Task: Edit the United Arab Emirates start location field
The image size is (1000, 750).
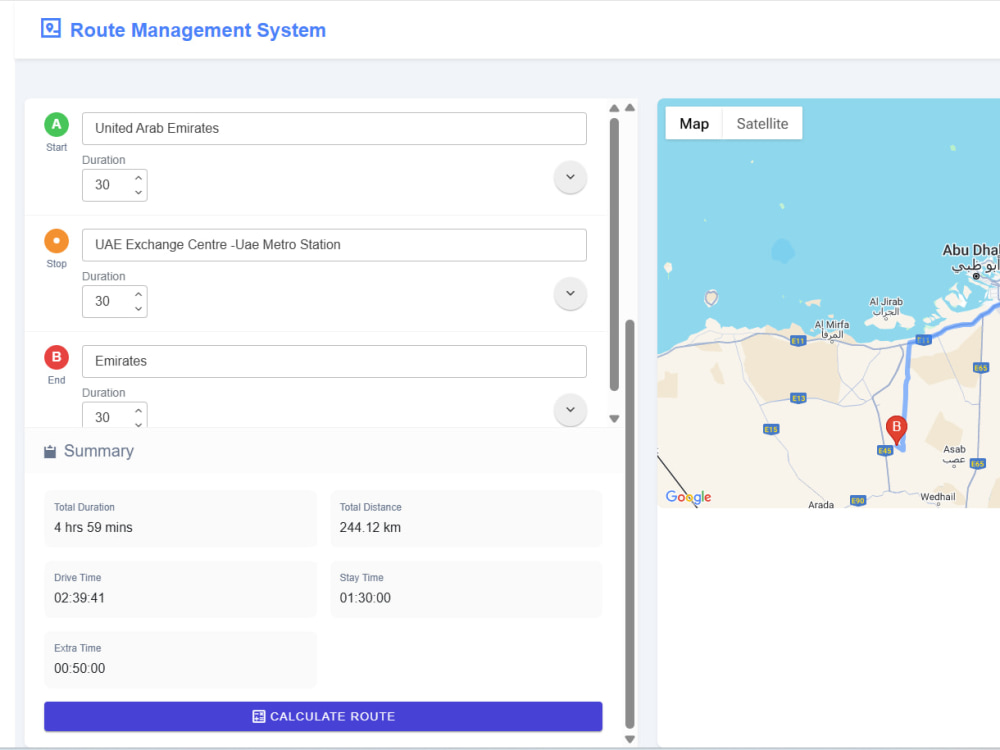Action: click(x=334, y=128)
